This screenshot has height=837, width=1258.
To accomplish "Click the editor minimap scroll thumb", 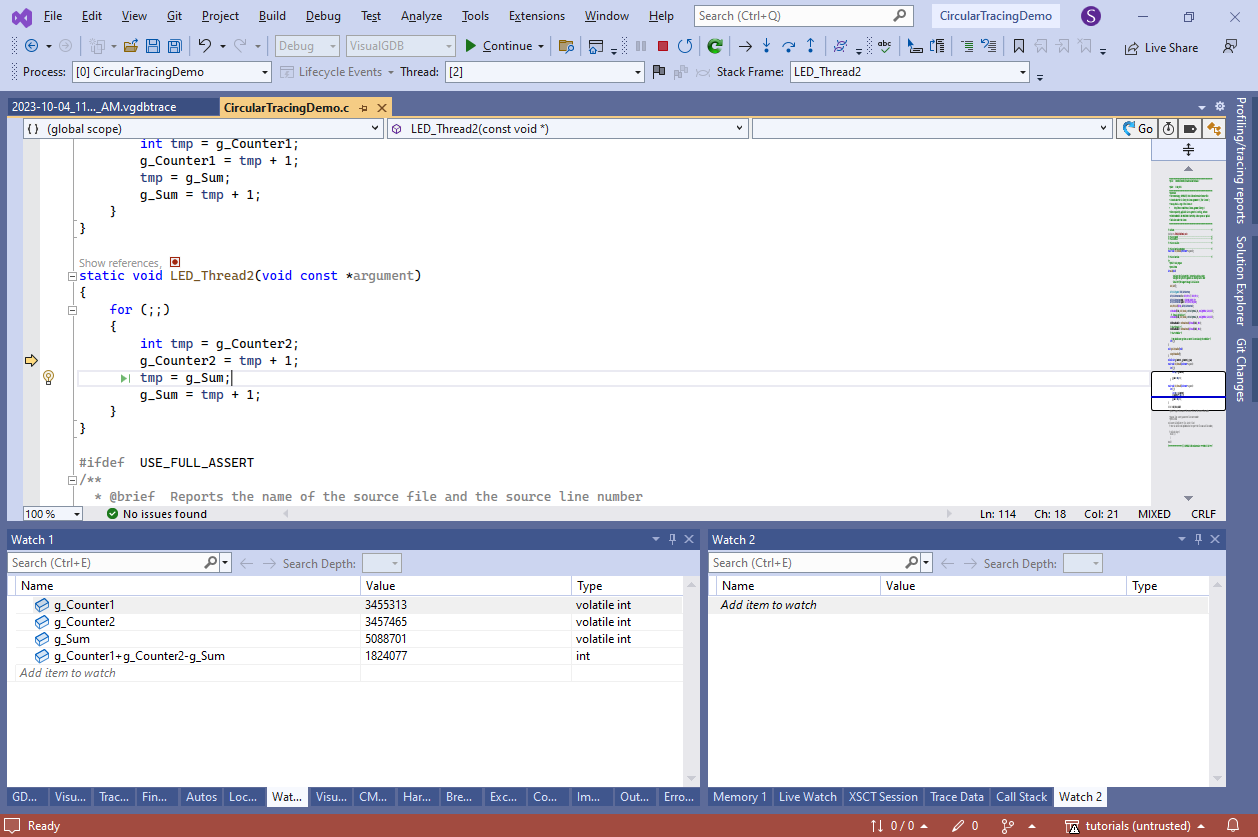I will pyautogui.click(x=1188, y=391).
